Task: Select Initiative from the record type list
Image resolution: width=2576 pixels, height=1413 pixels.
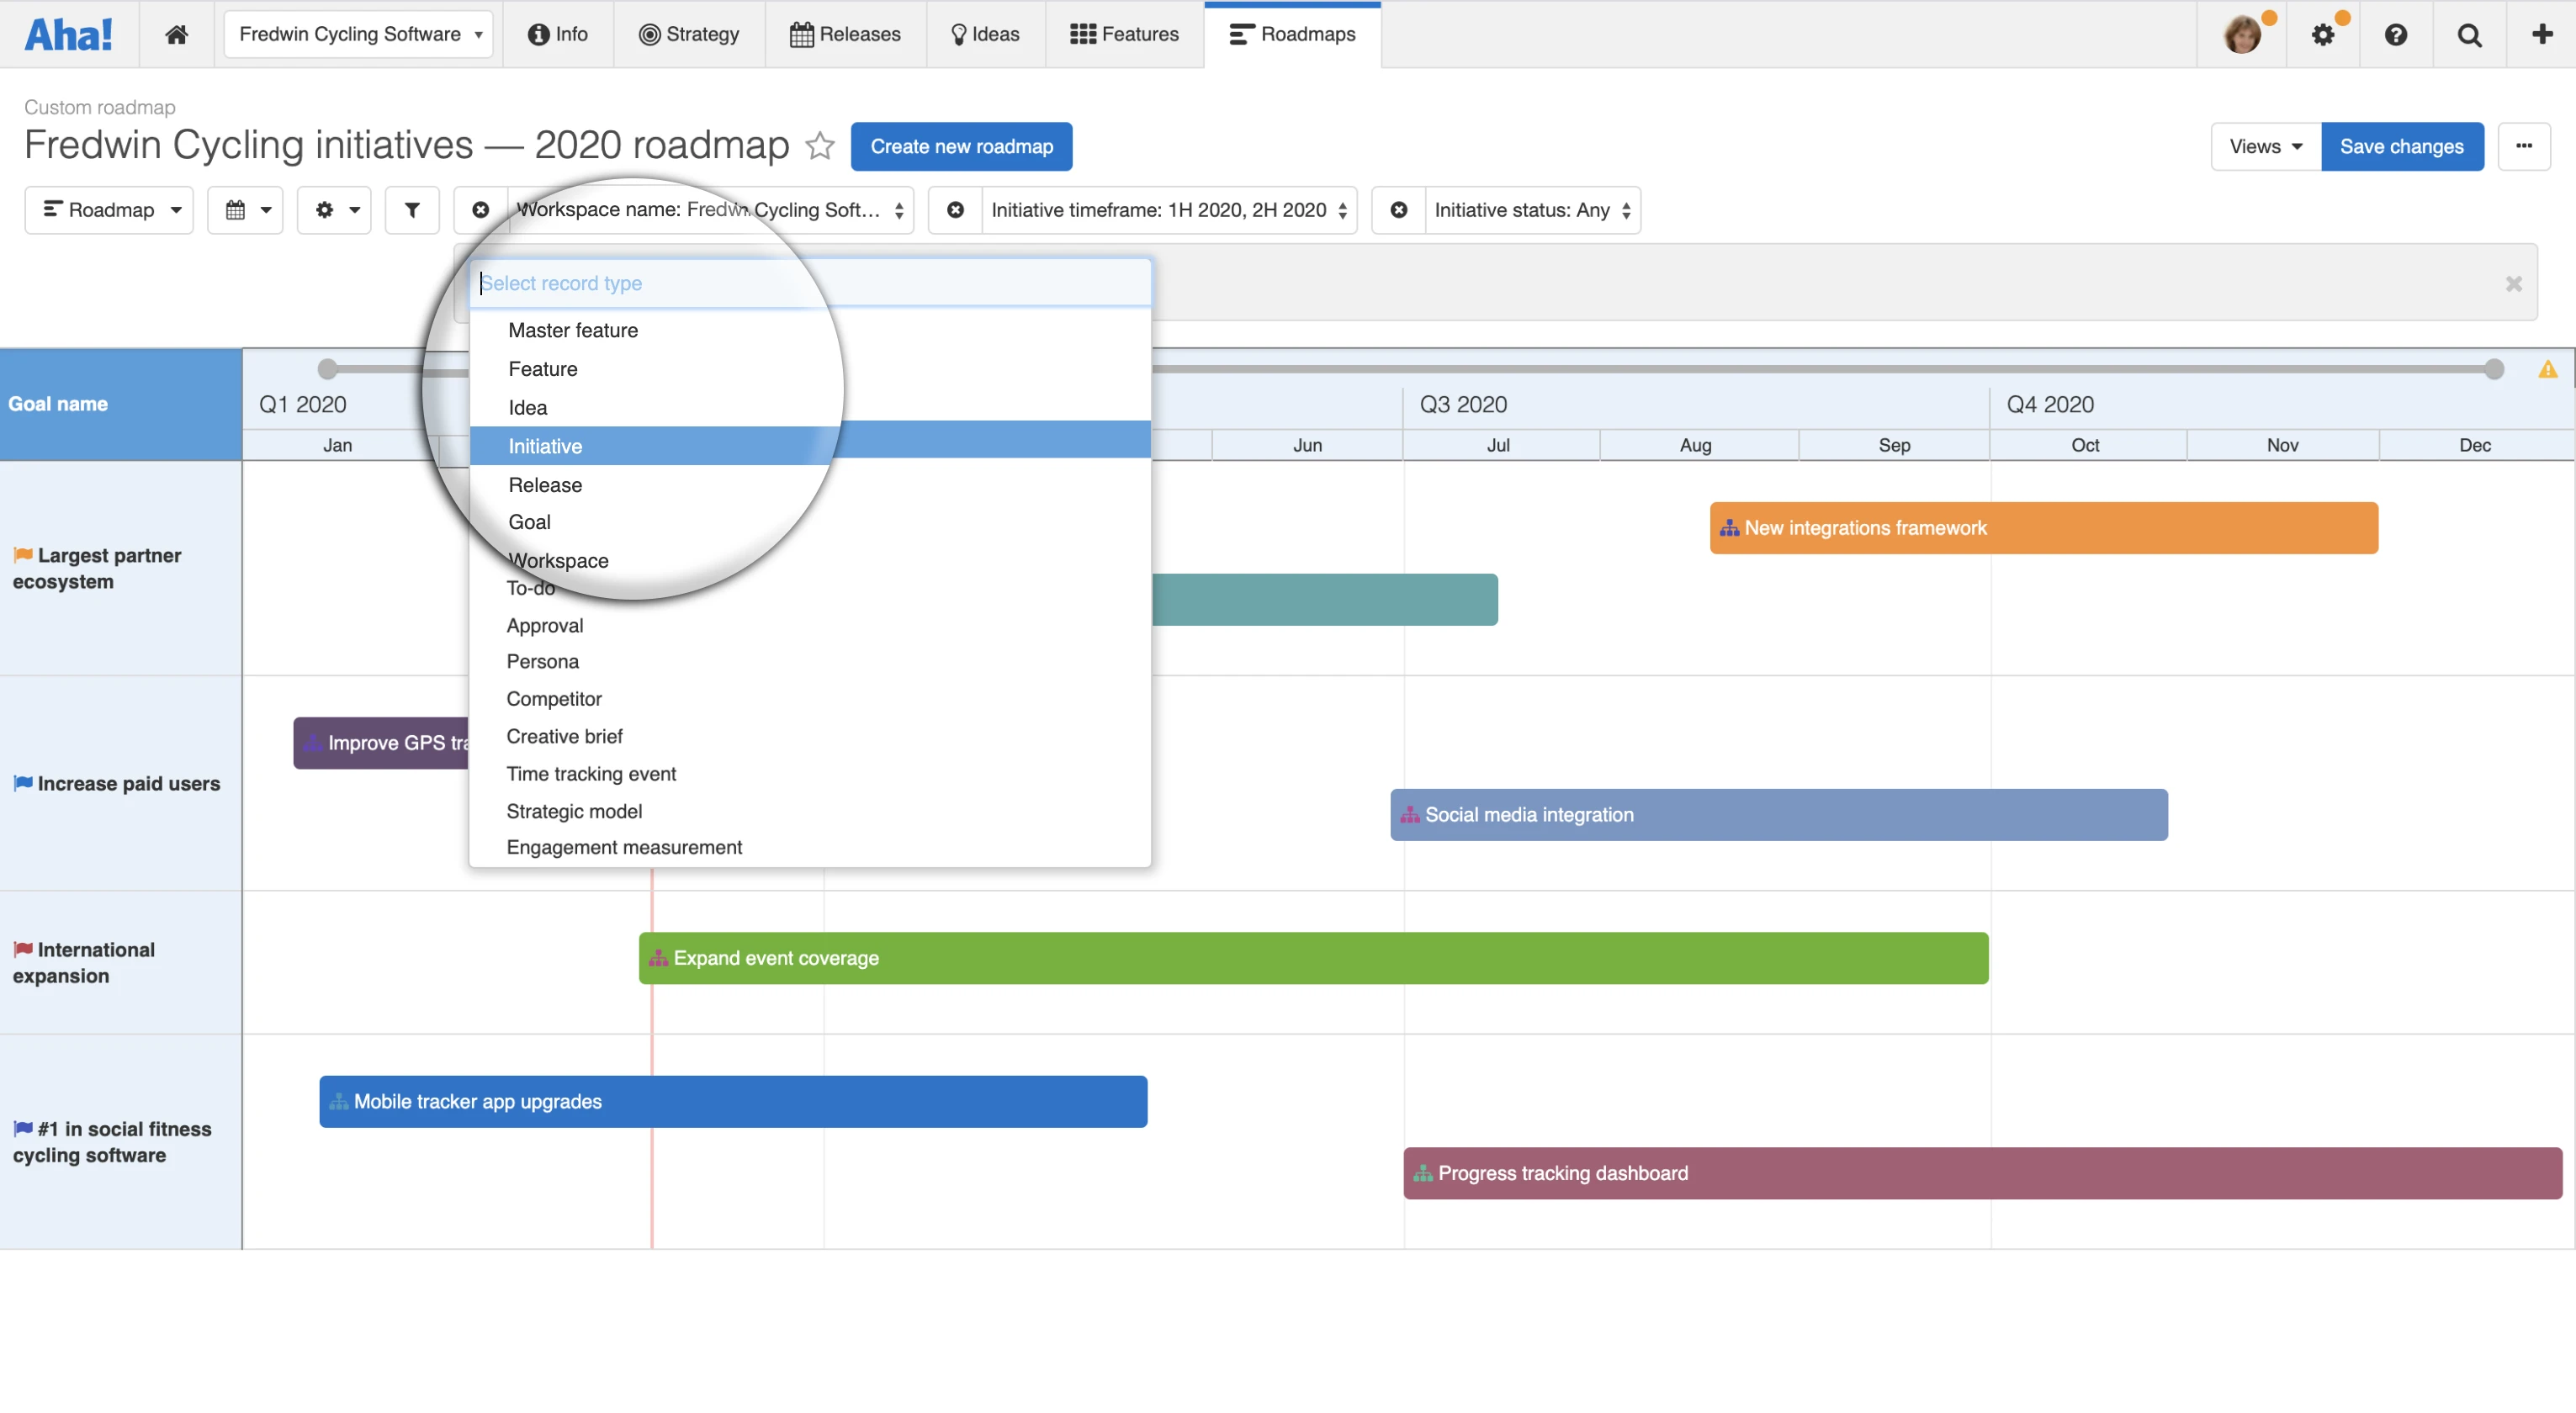Action: click(545, 446)
